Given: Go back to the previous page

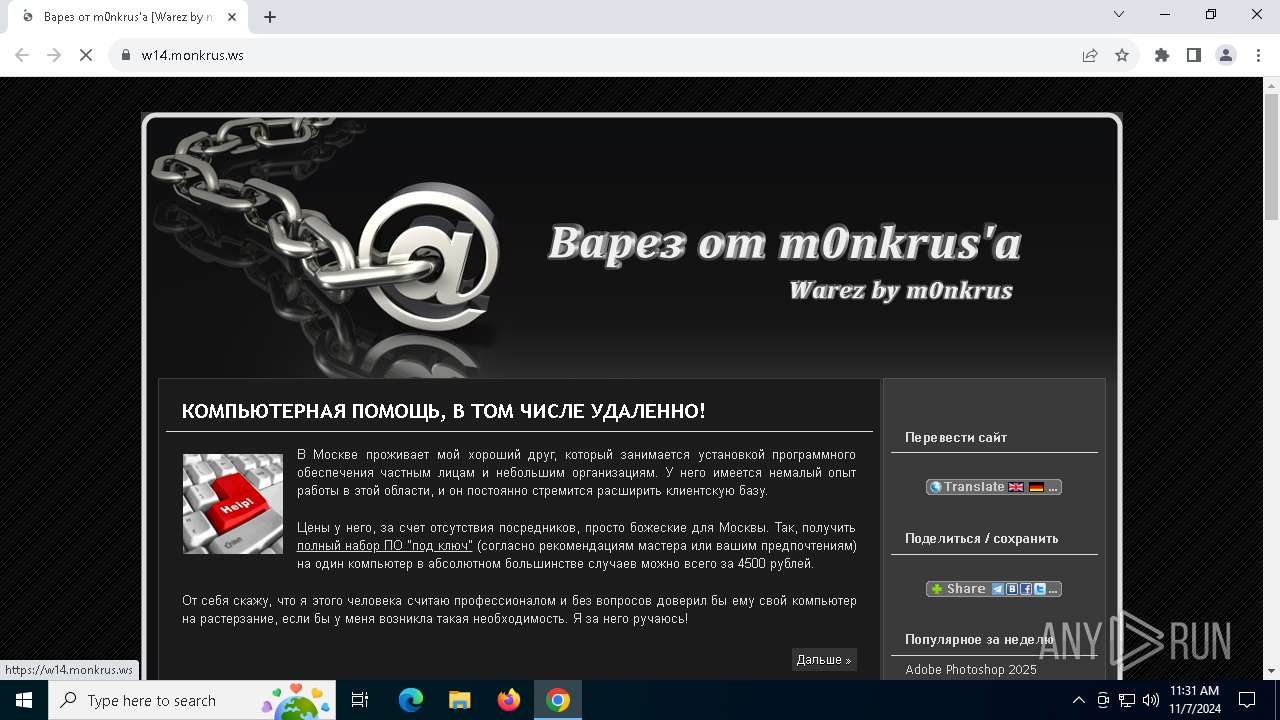Looking at the screenshot, I should coord(22,55).
